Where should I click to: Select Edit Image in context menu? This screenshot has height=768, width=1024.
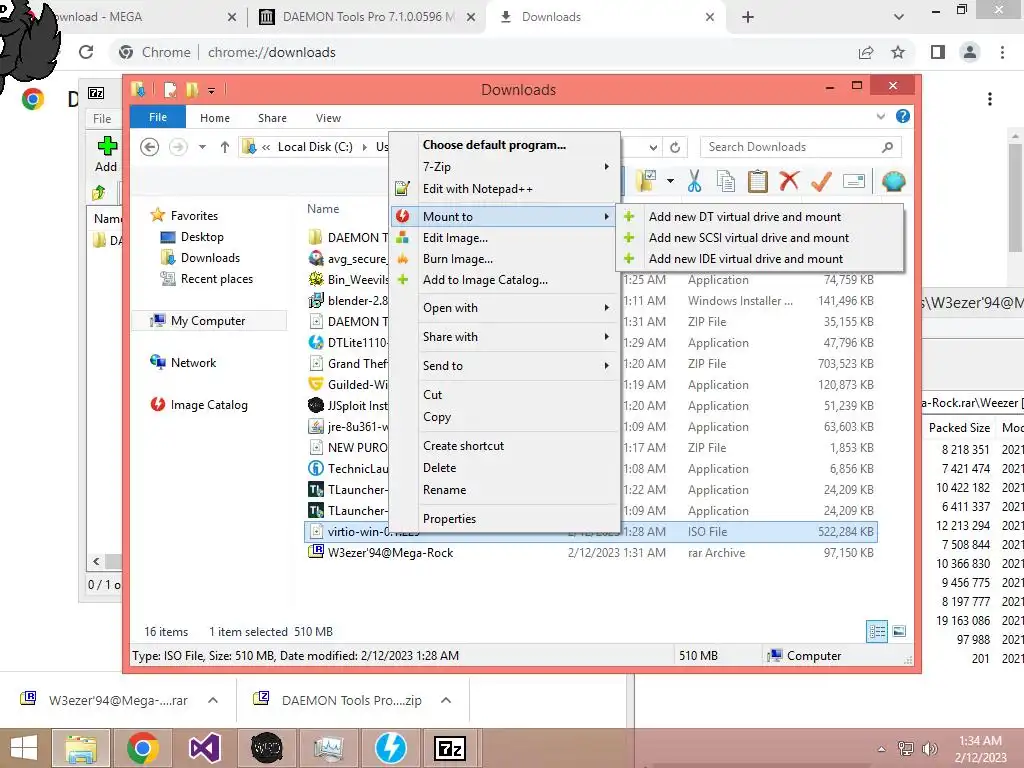[504, 238]
